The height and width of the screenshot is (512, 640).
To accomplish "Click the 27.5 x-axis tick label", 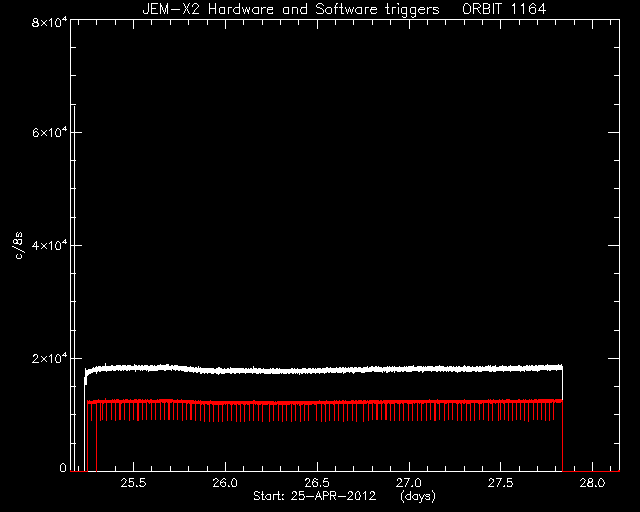I will click(x=500, y=483).
